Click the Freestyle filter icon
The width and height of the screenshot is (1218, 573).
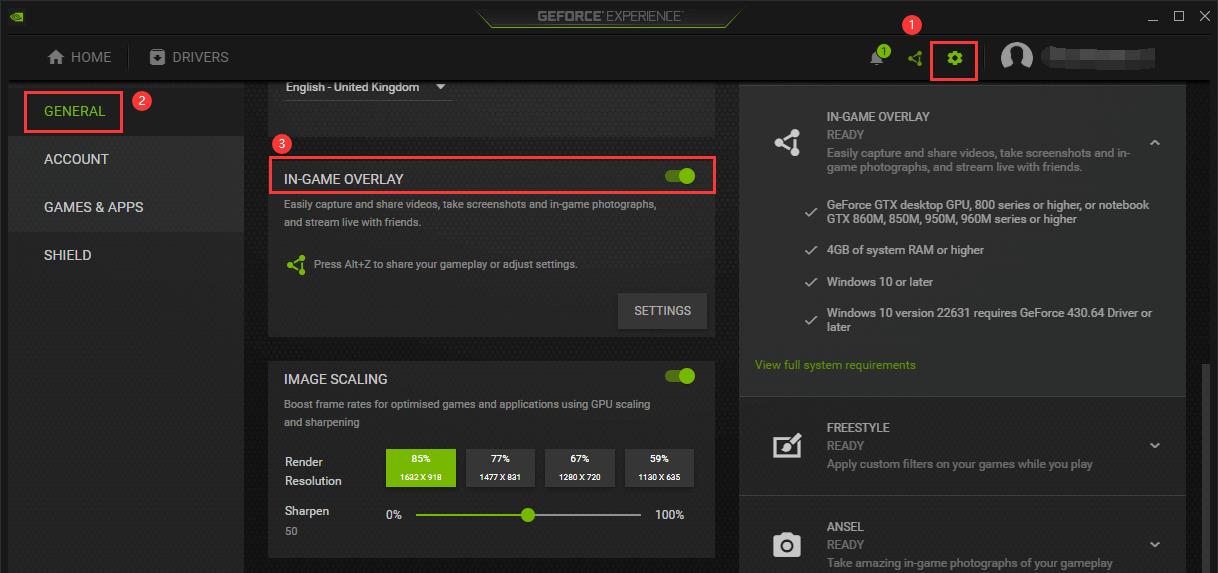[x=788, y=446]
